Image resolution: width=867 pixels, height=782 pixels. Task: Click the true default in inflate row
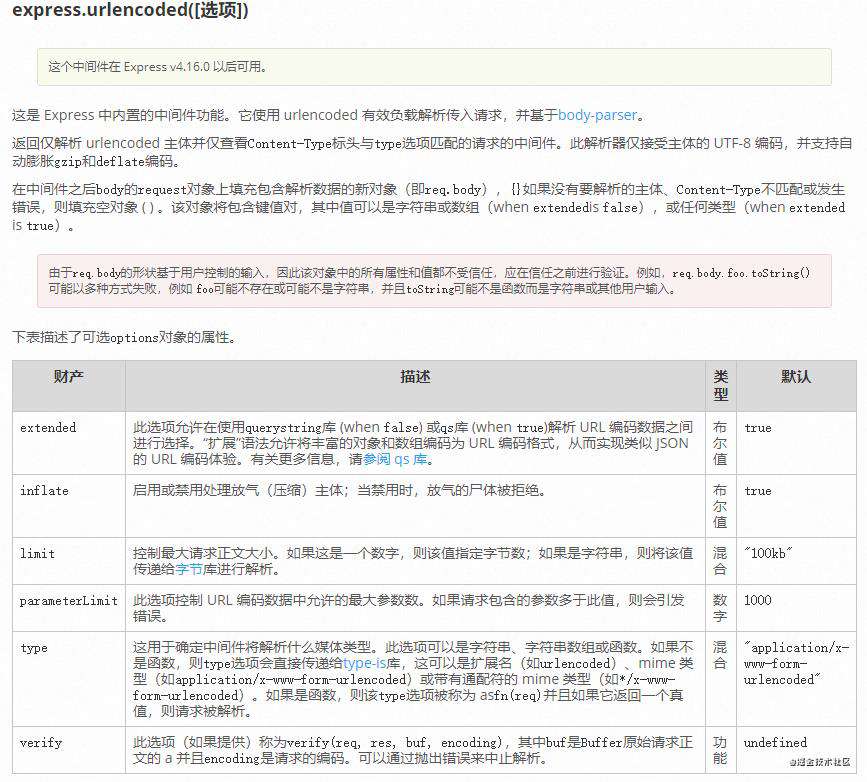pos(758,491)
